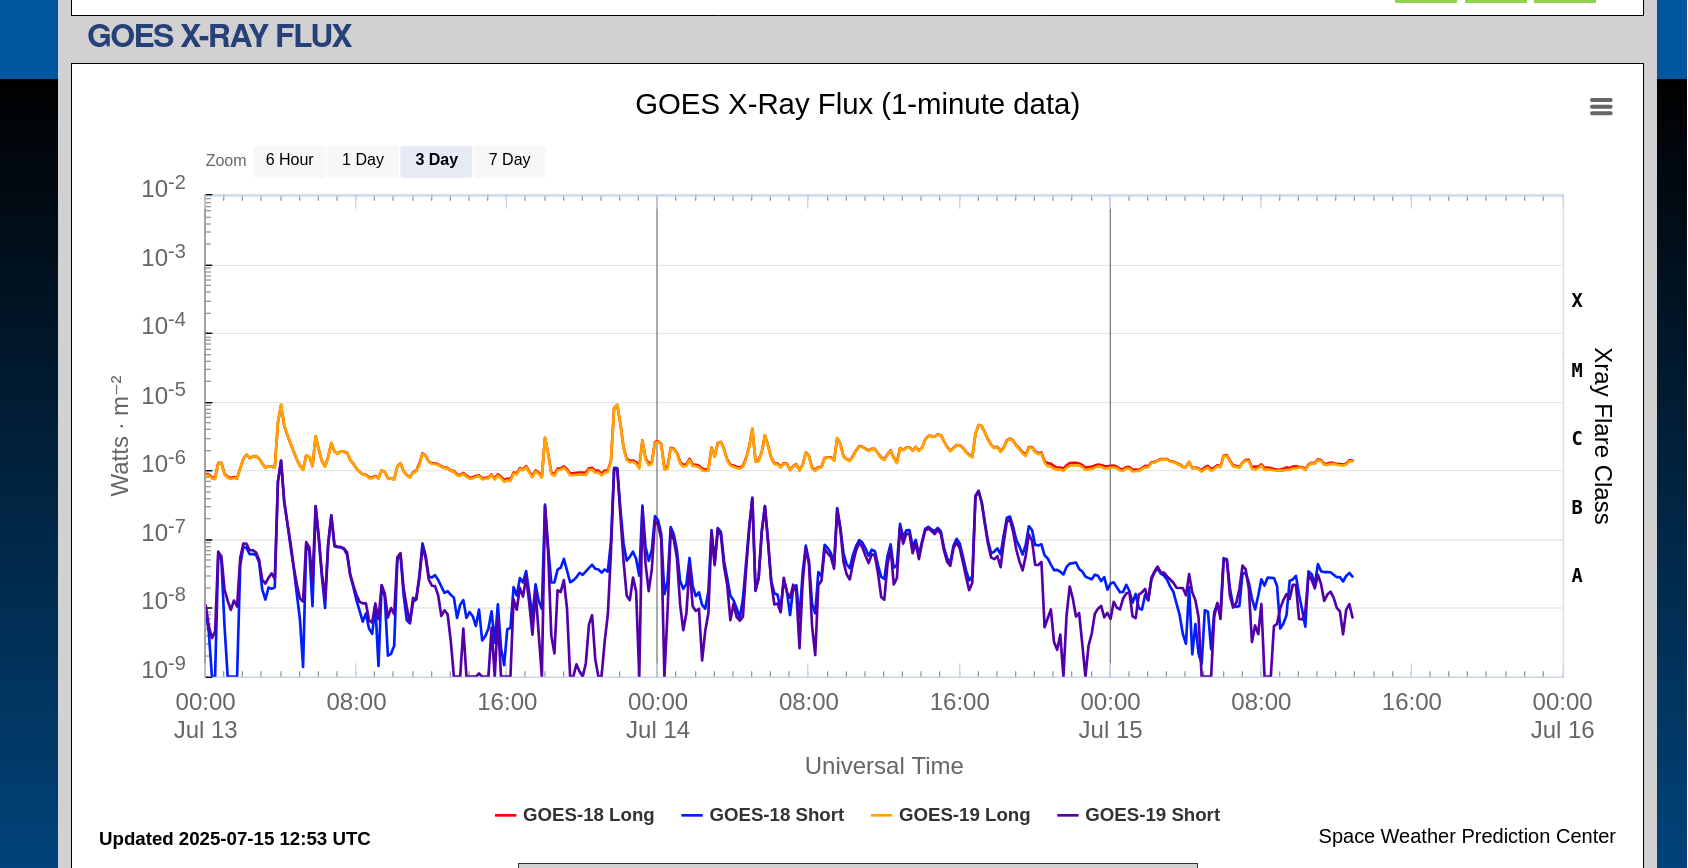
Task: Click the B flare class label
Action: pyautogui.click(x=1577, y=507)
